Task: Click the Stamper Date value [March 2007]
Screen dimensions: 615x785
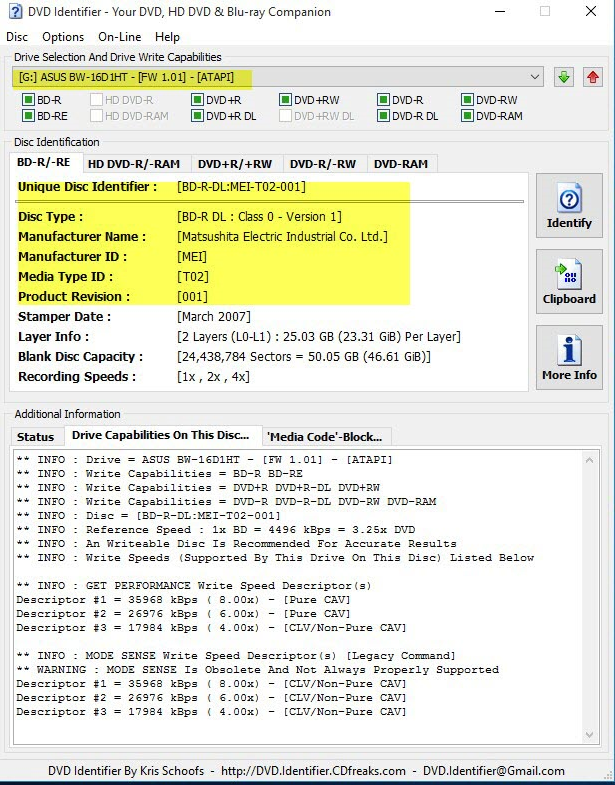Action: tap(214, 317)
